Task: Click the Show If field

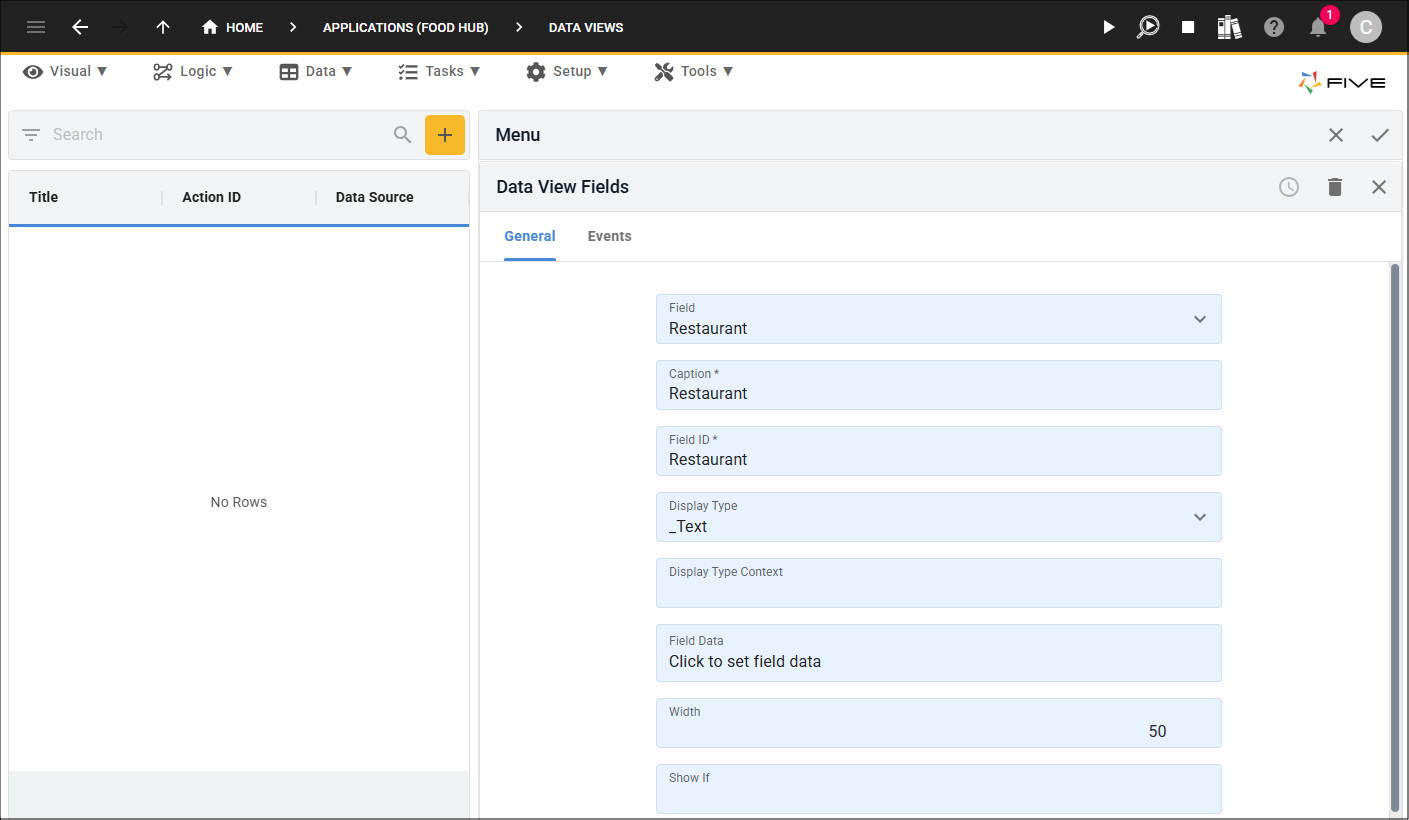Action: pyautogui.click(x=938, y=789)
